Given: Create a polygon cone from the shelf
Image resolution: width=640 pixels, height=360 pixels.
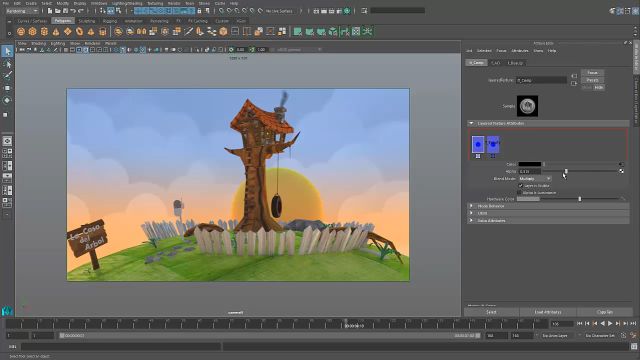Looking at the screenshot, I should [56, 31].
